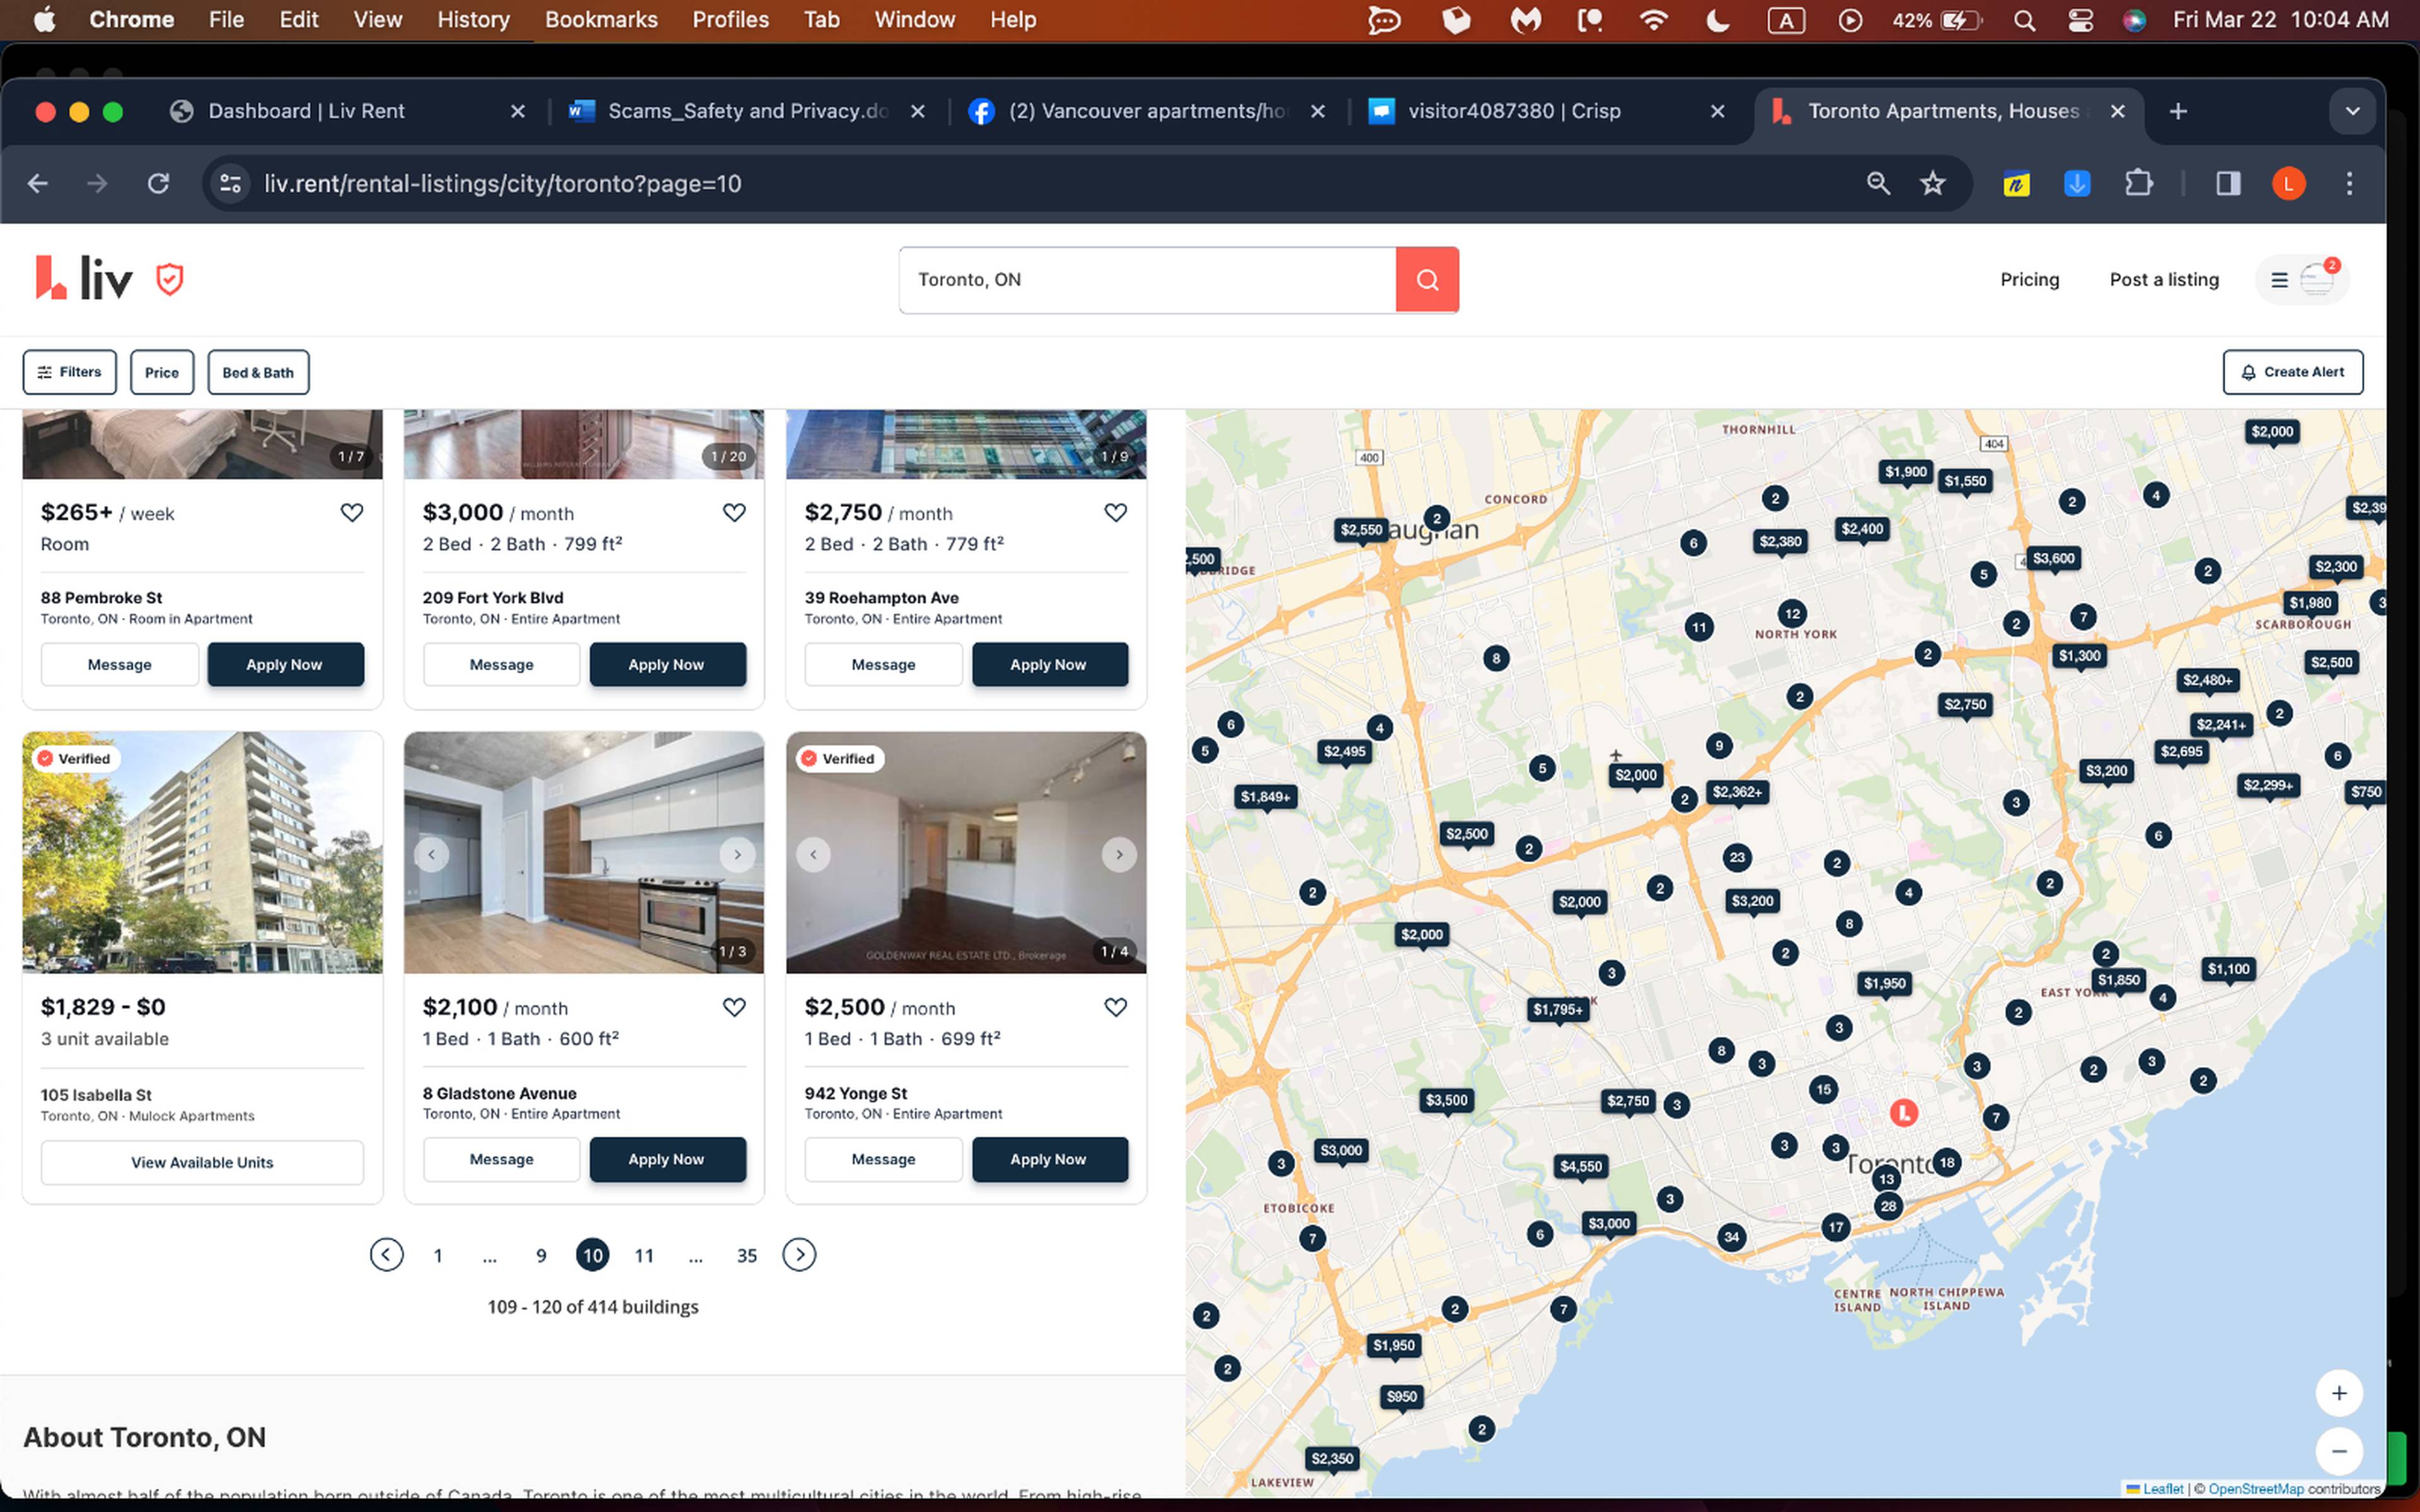This screenshot has height=1512, width=2420.
Task: Favorite the 39 Roehampton Ave listing
Action: [1116, 513]
